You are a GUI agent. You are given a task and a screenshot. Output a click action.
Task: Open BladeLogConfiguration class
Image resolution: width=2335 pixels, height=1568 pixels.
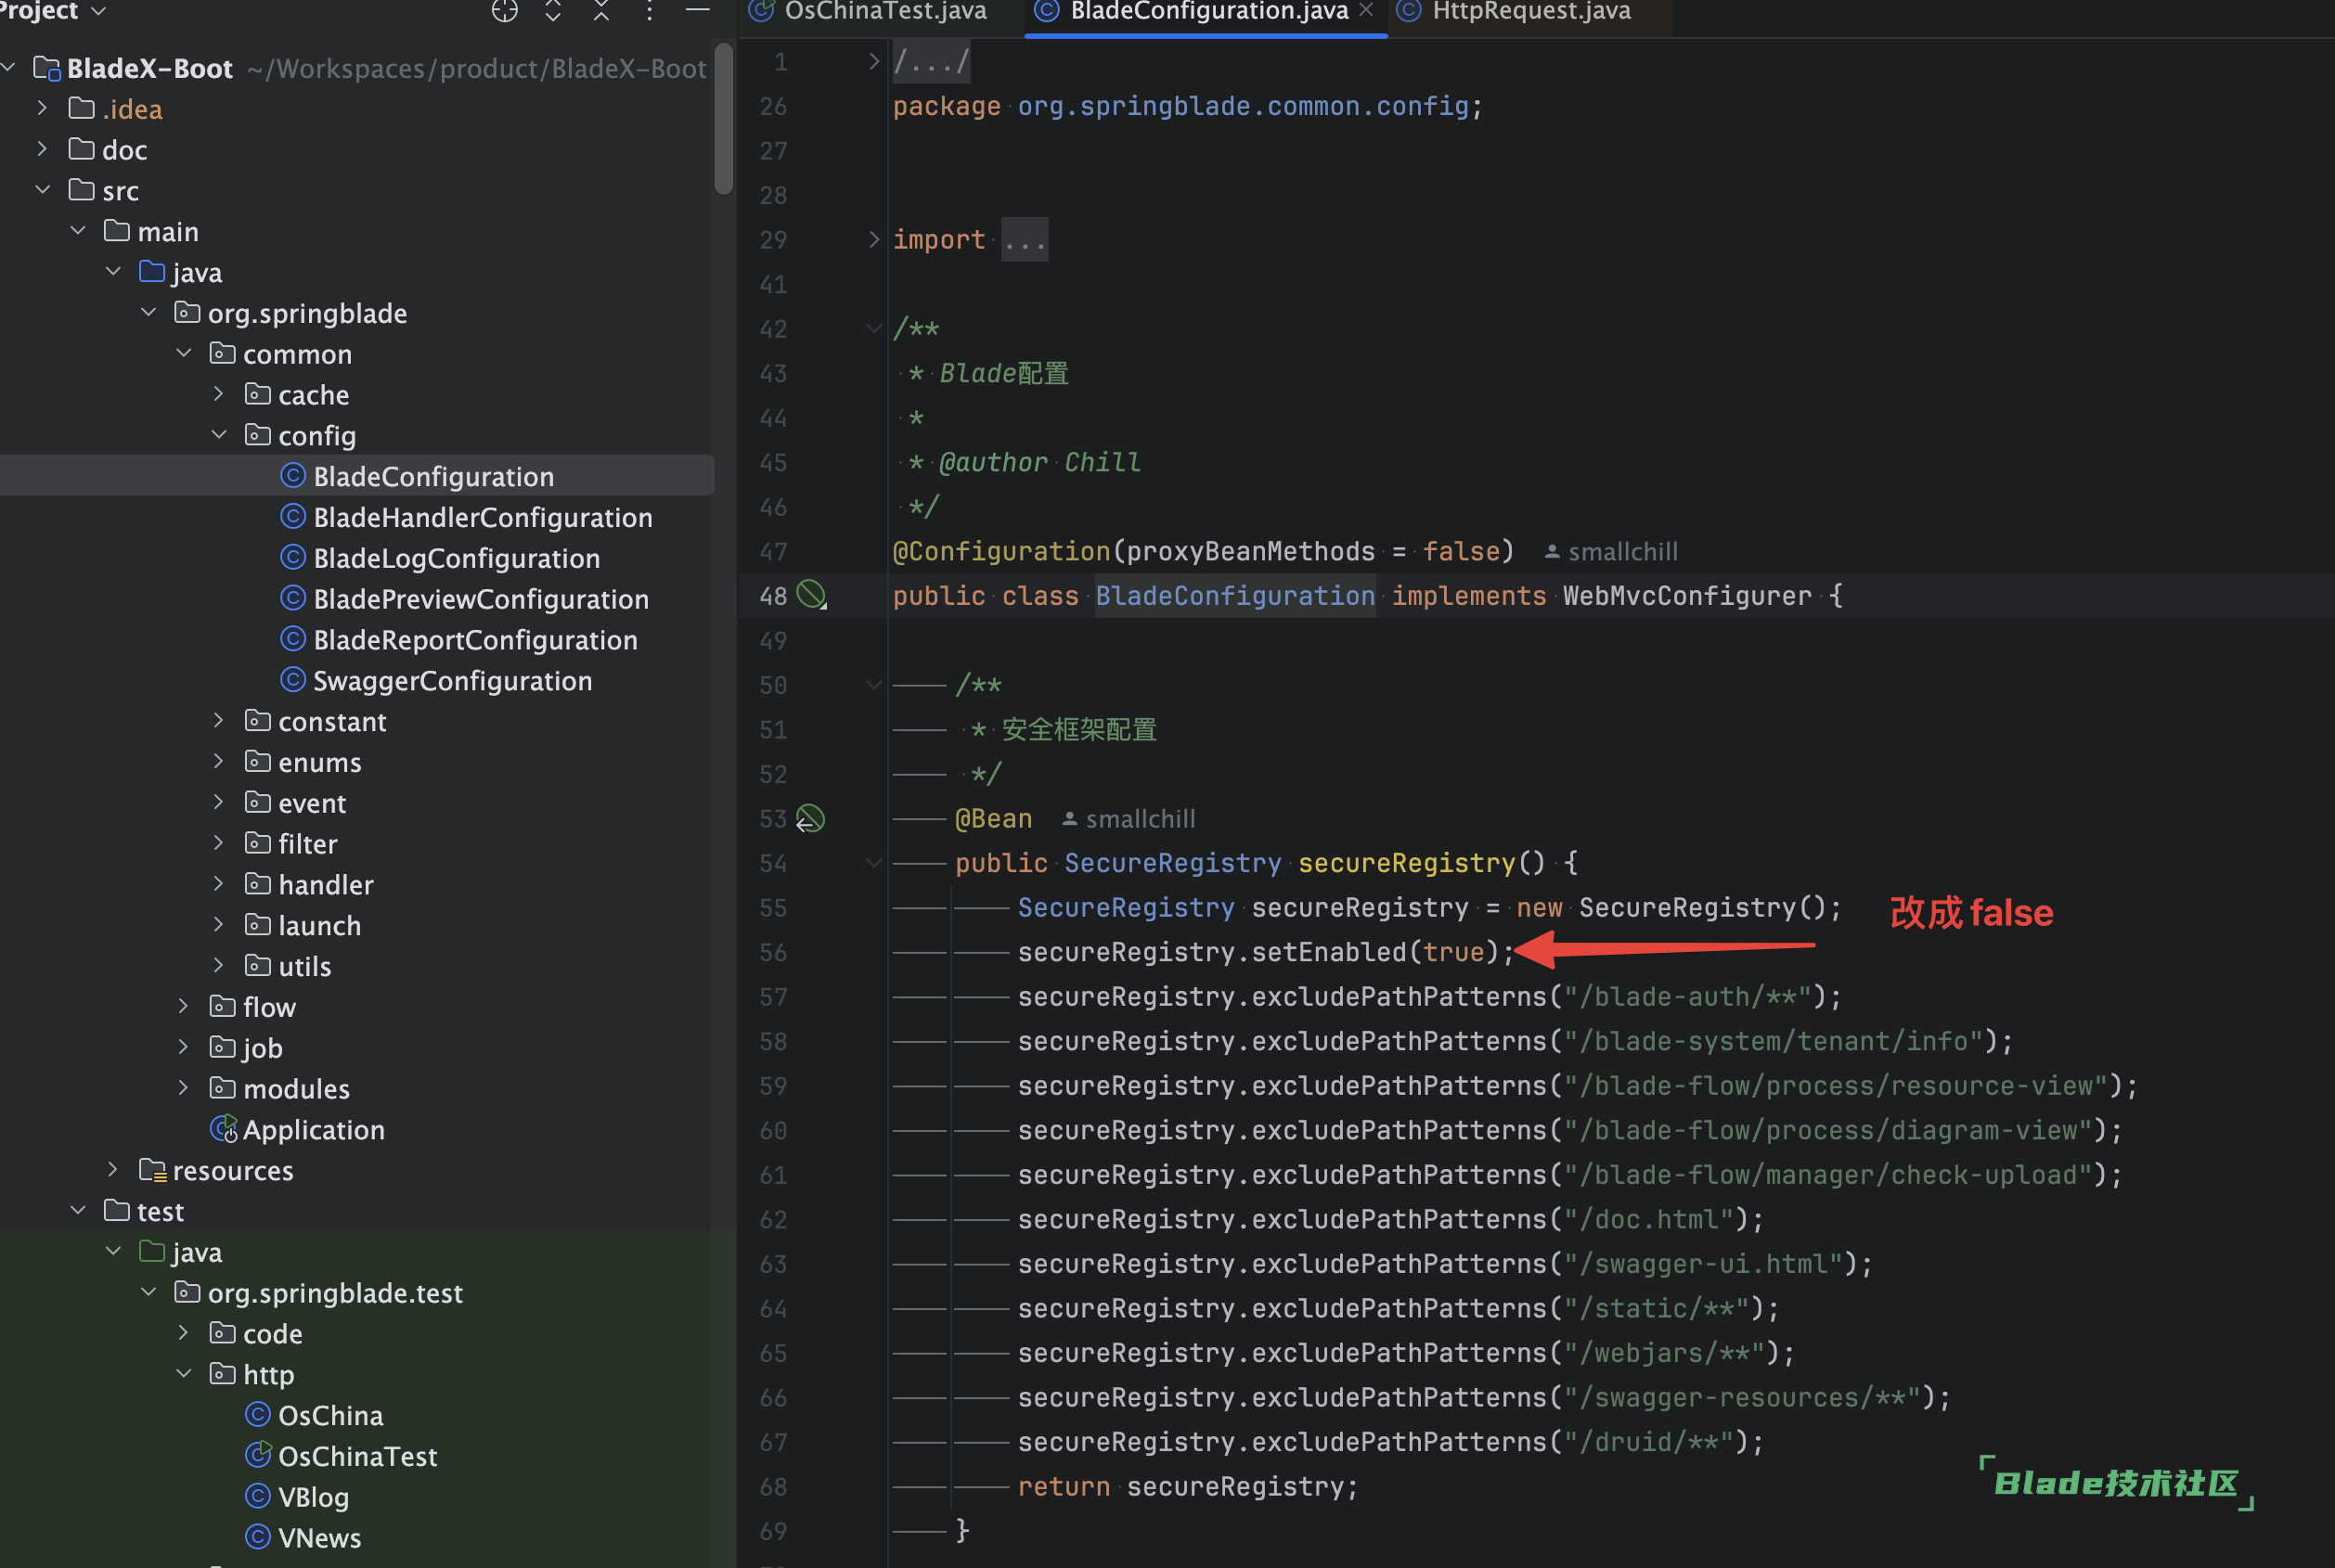click(440, 558)
